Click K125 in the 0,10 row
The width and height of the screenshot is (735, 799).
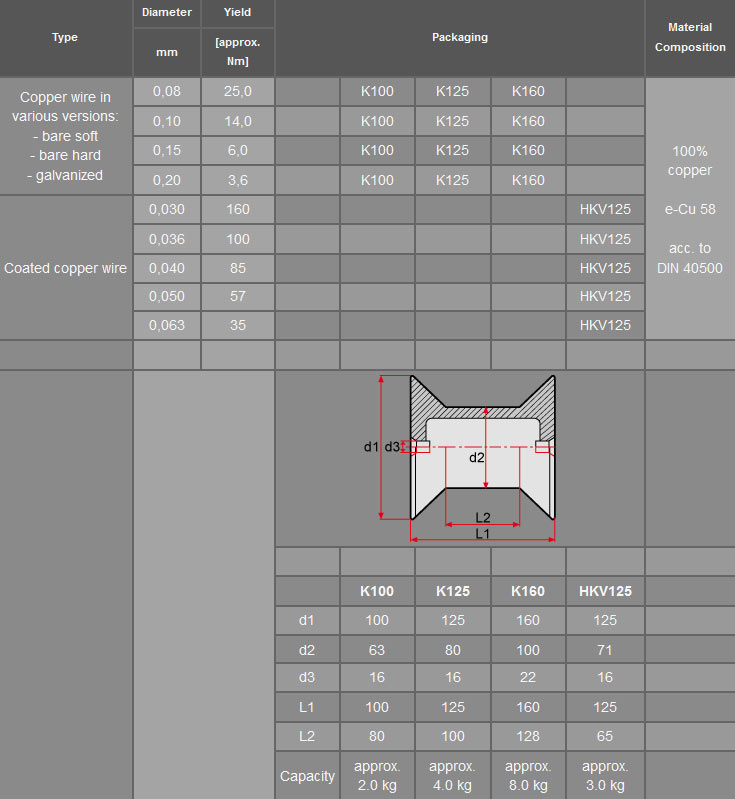tap(453, 121)
